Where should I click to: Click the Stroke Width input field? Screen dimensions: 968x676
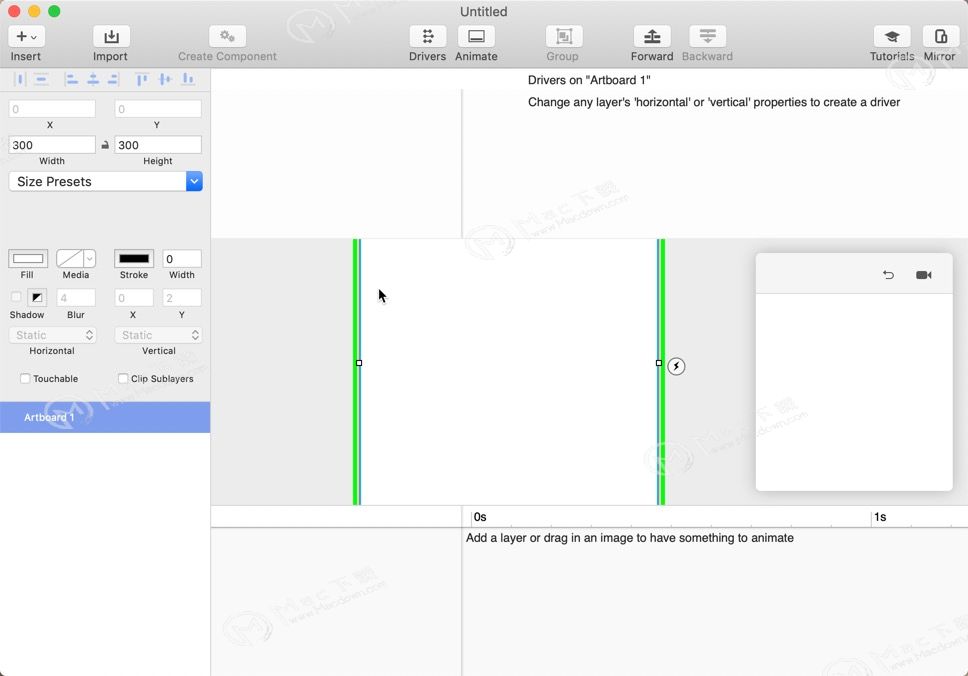(182, 259)
